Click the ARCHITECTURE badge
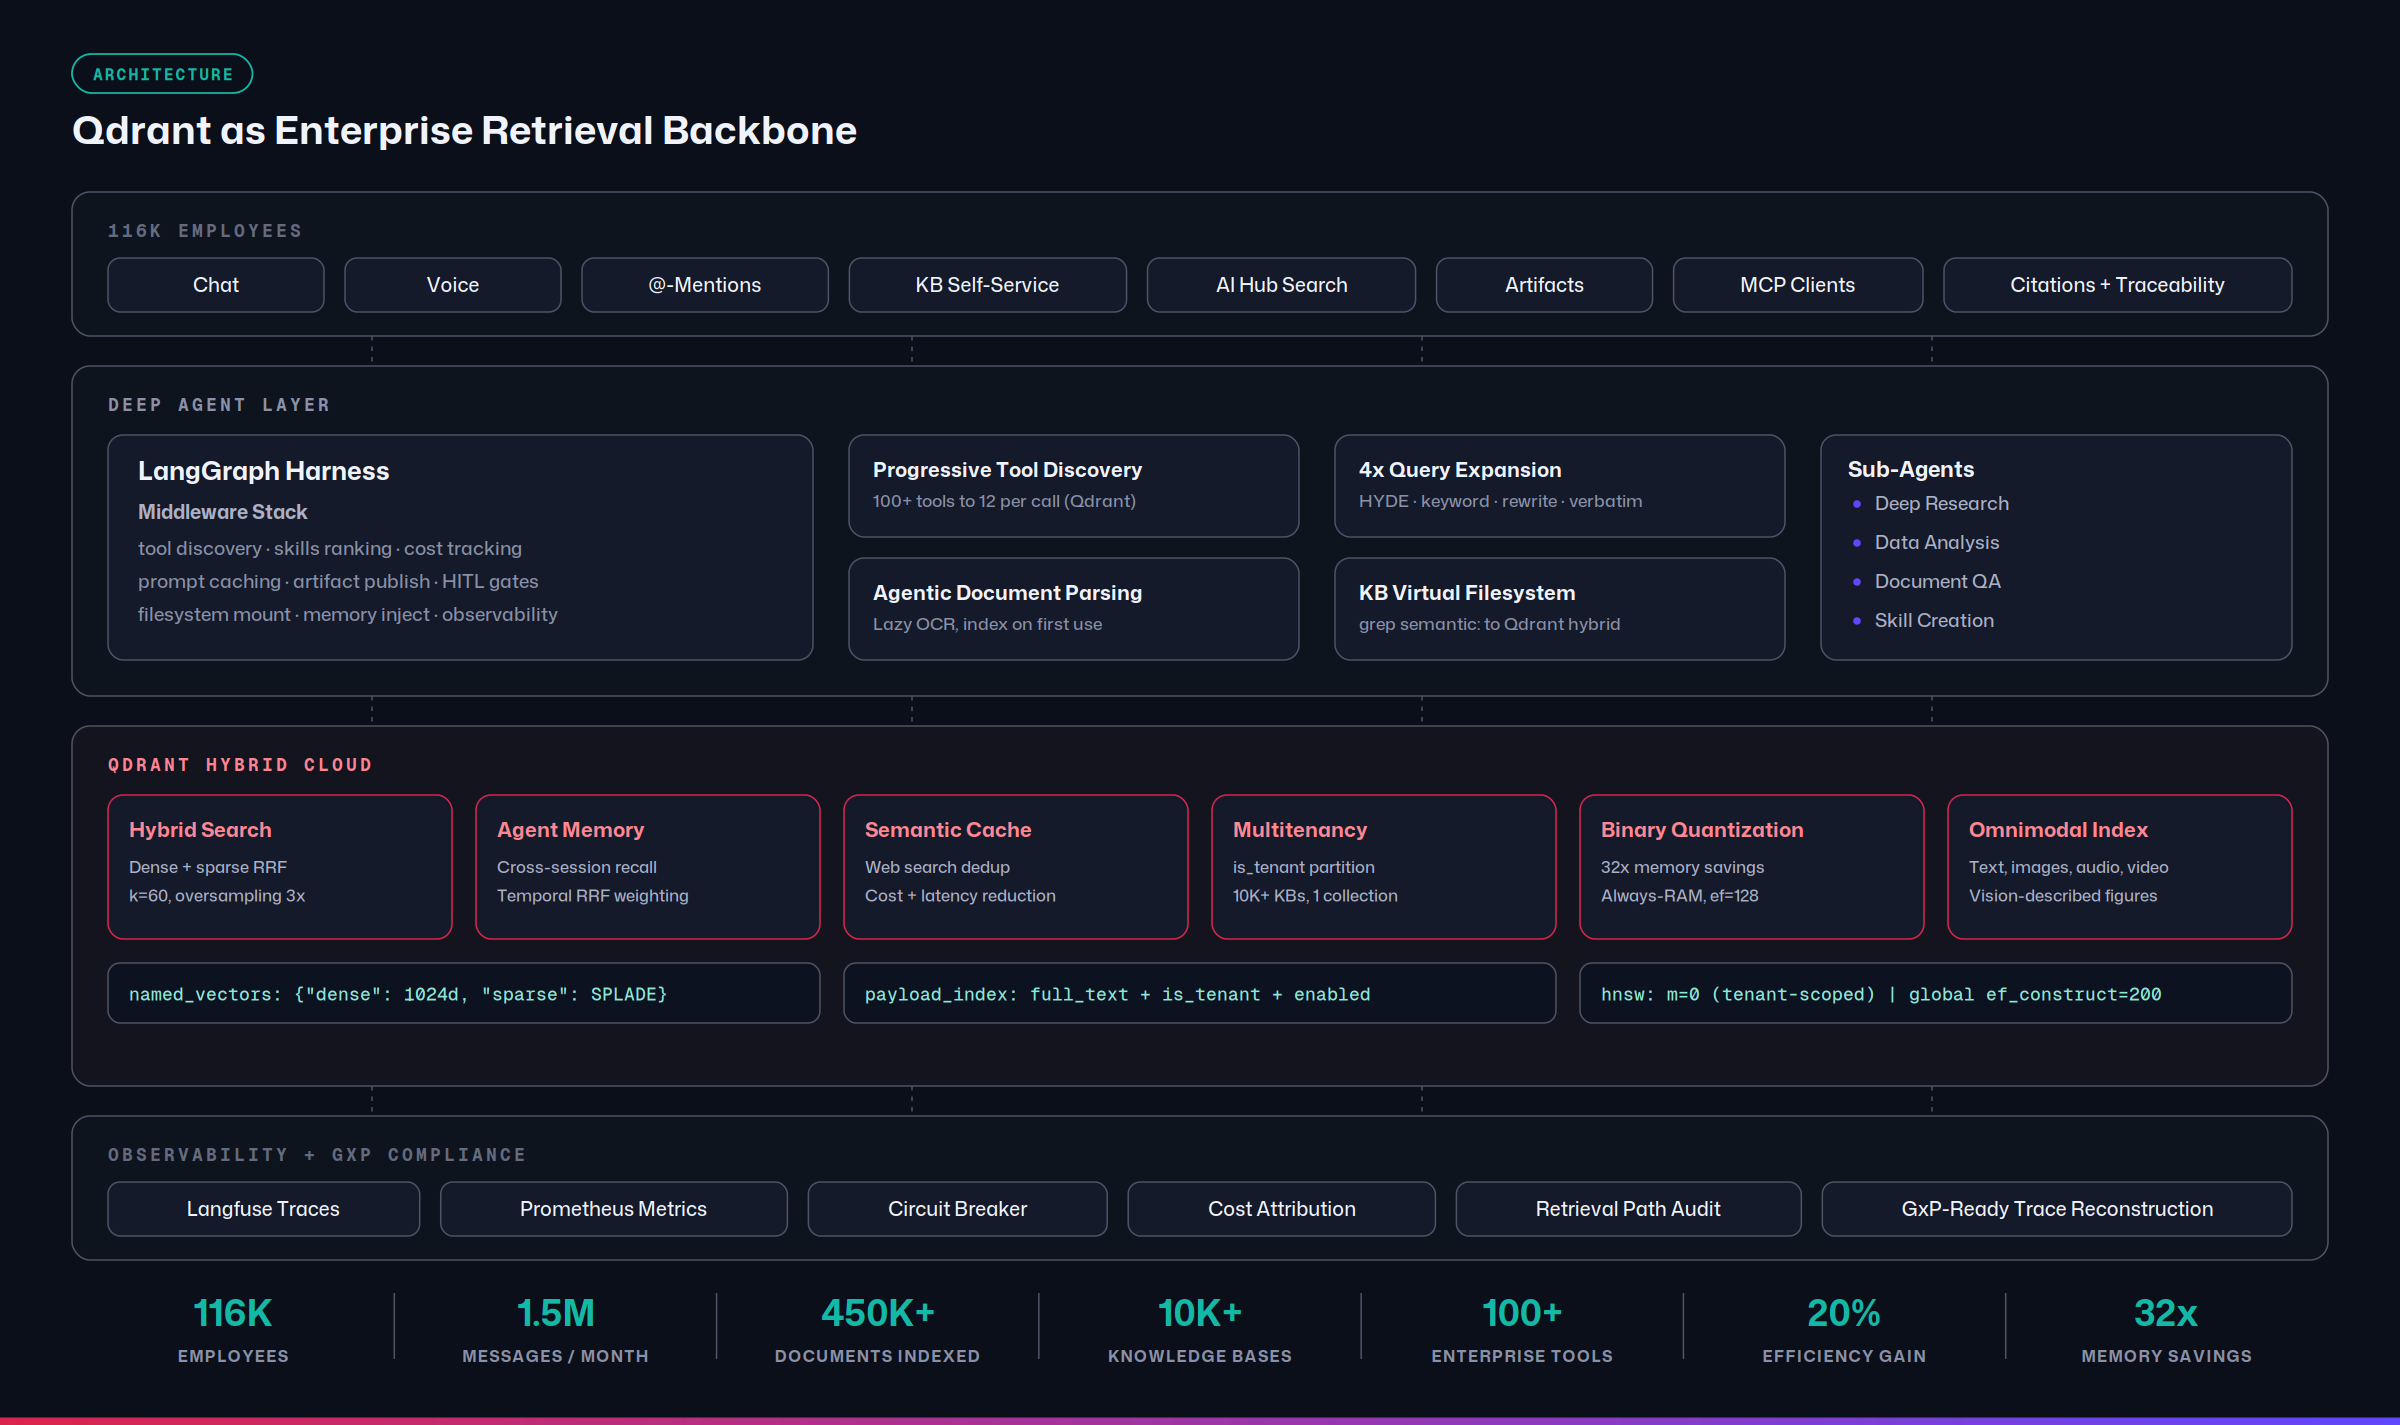This screenshot has width=2400, height=1425. click(162, 74)
